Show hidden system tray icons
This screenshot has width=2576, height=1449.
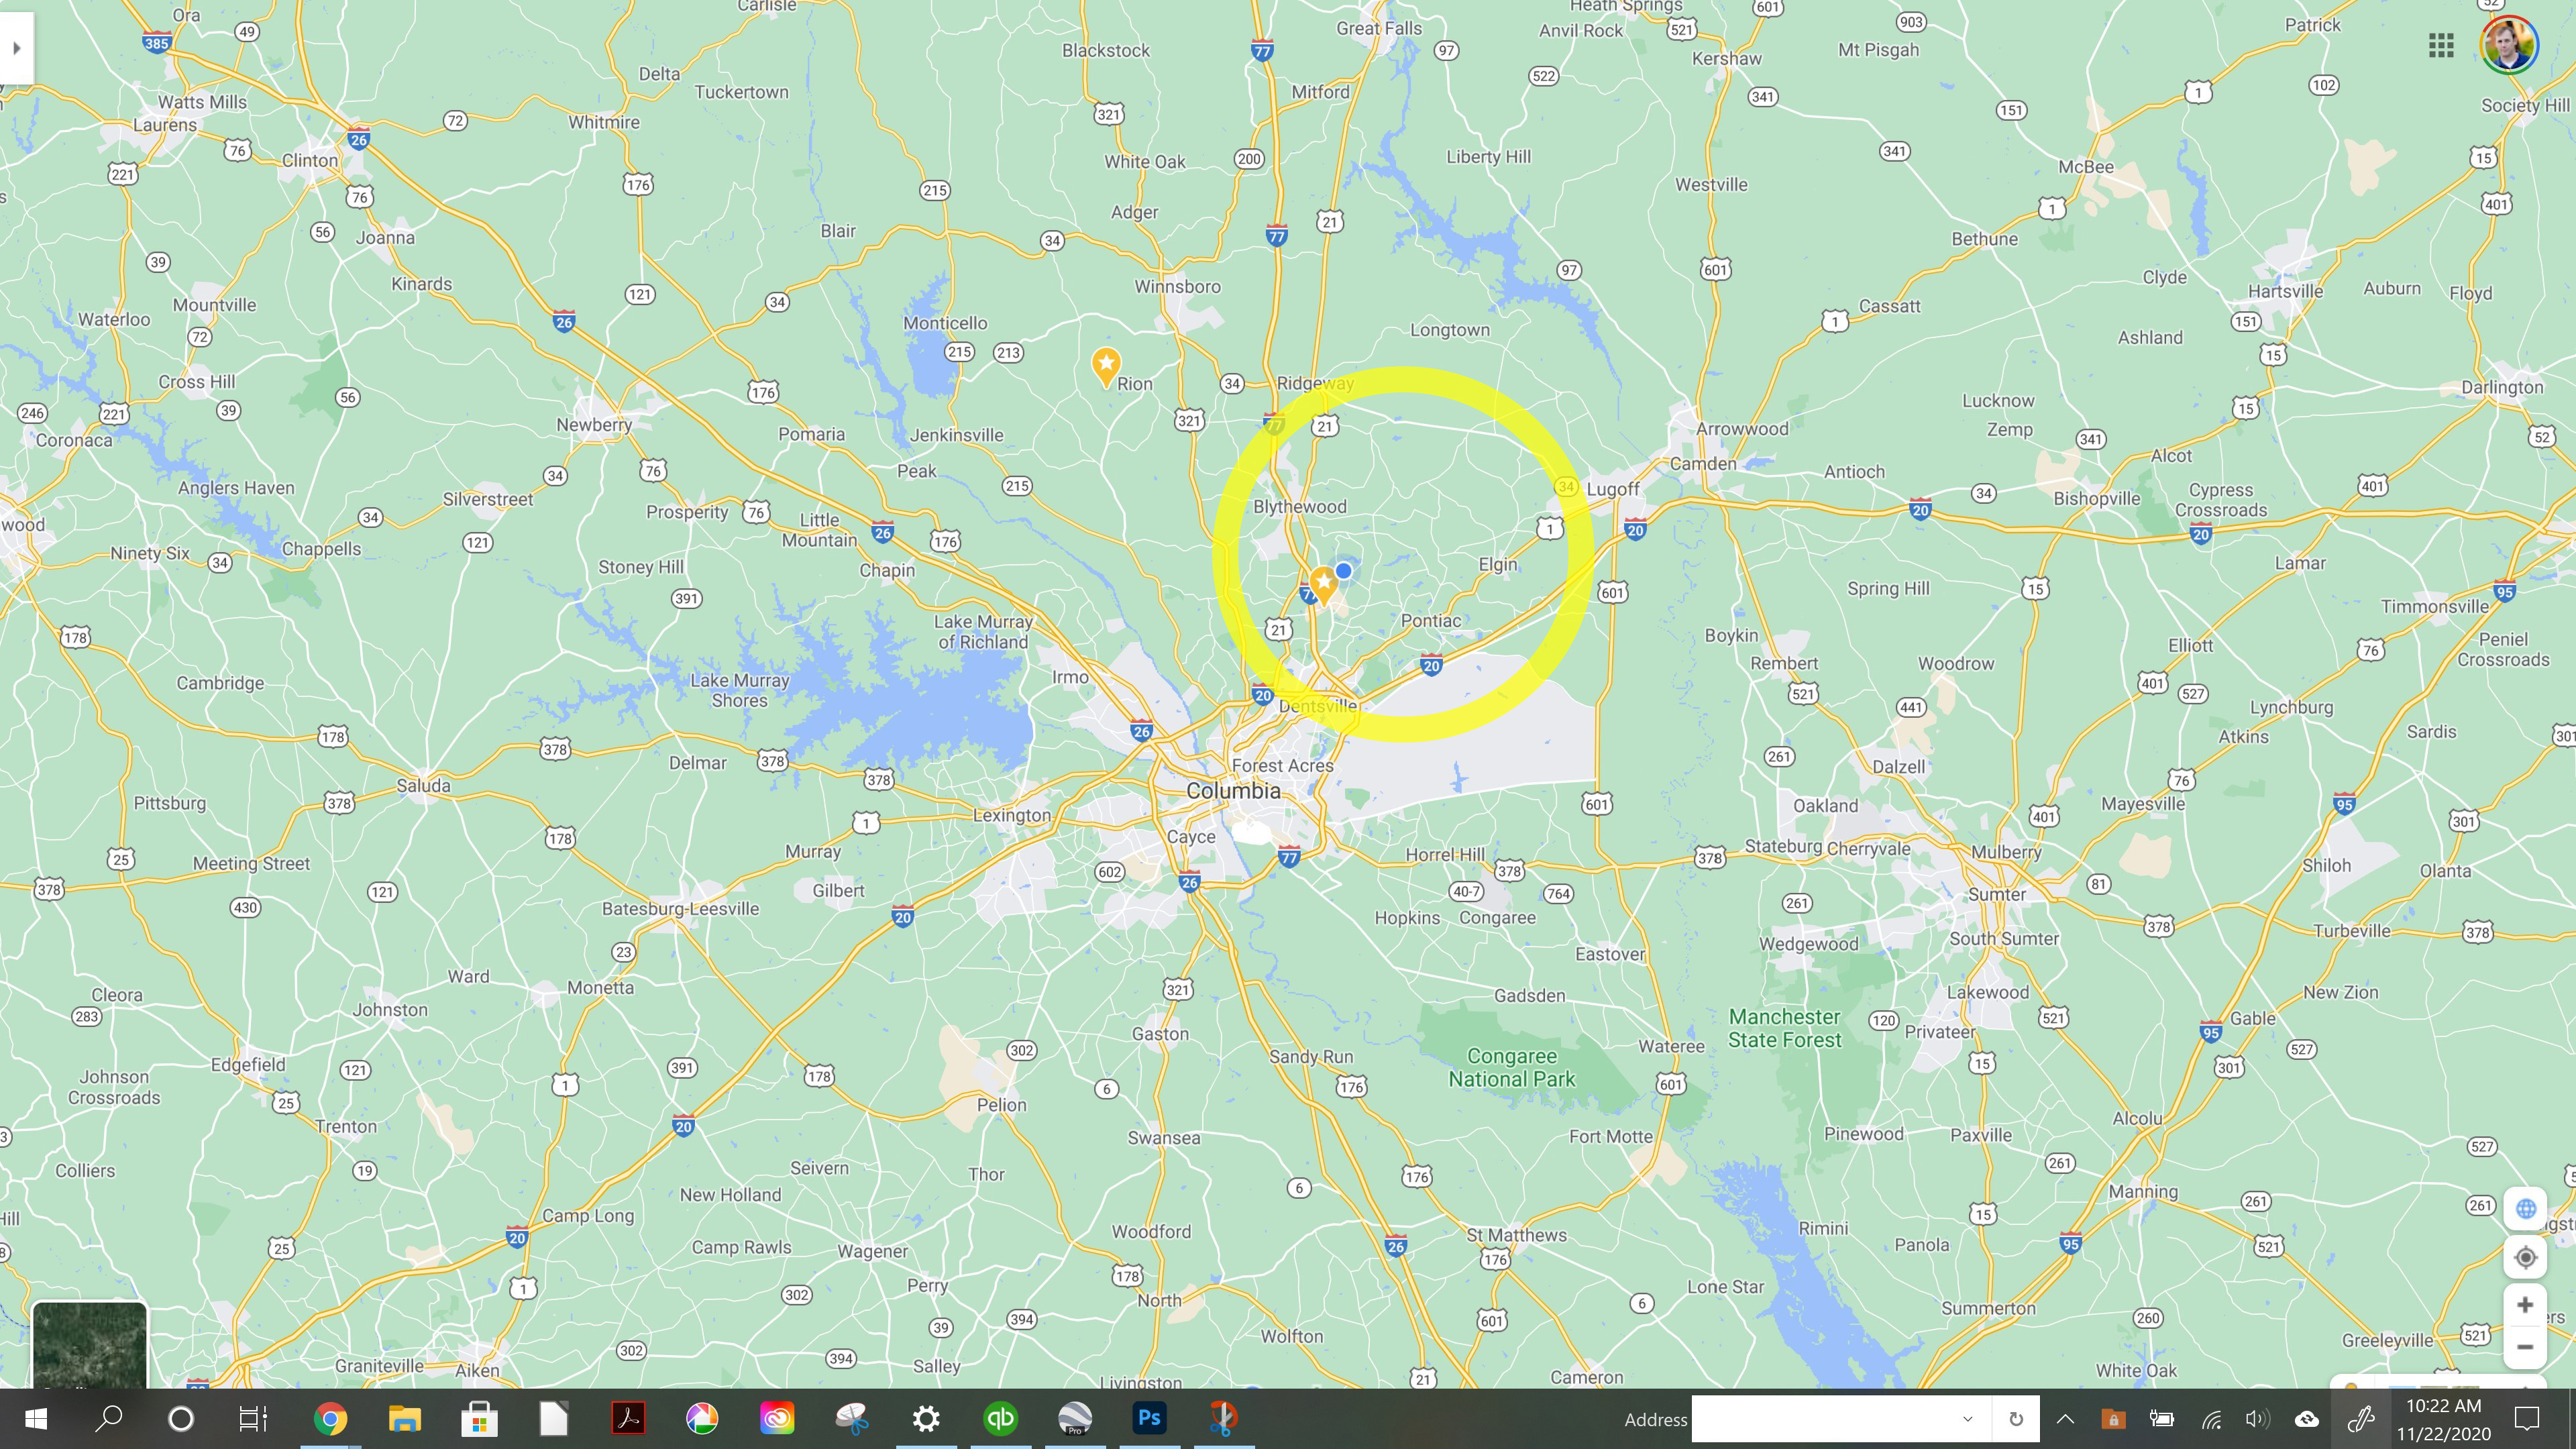point(2065,1419)
